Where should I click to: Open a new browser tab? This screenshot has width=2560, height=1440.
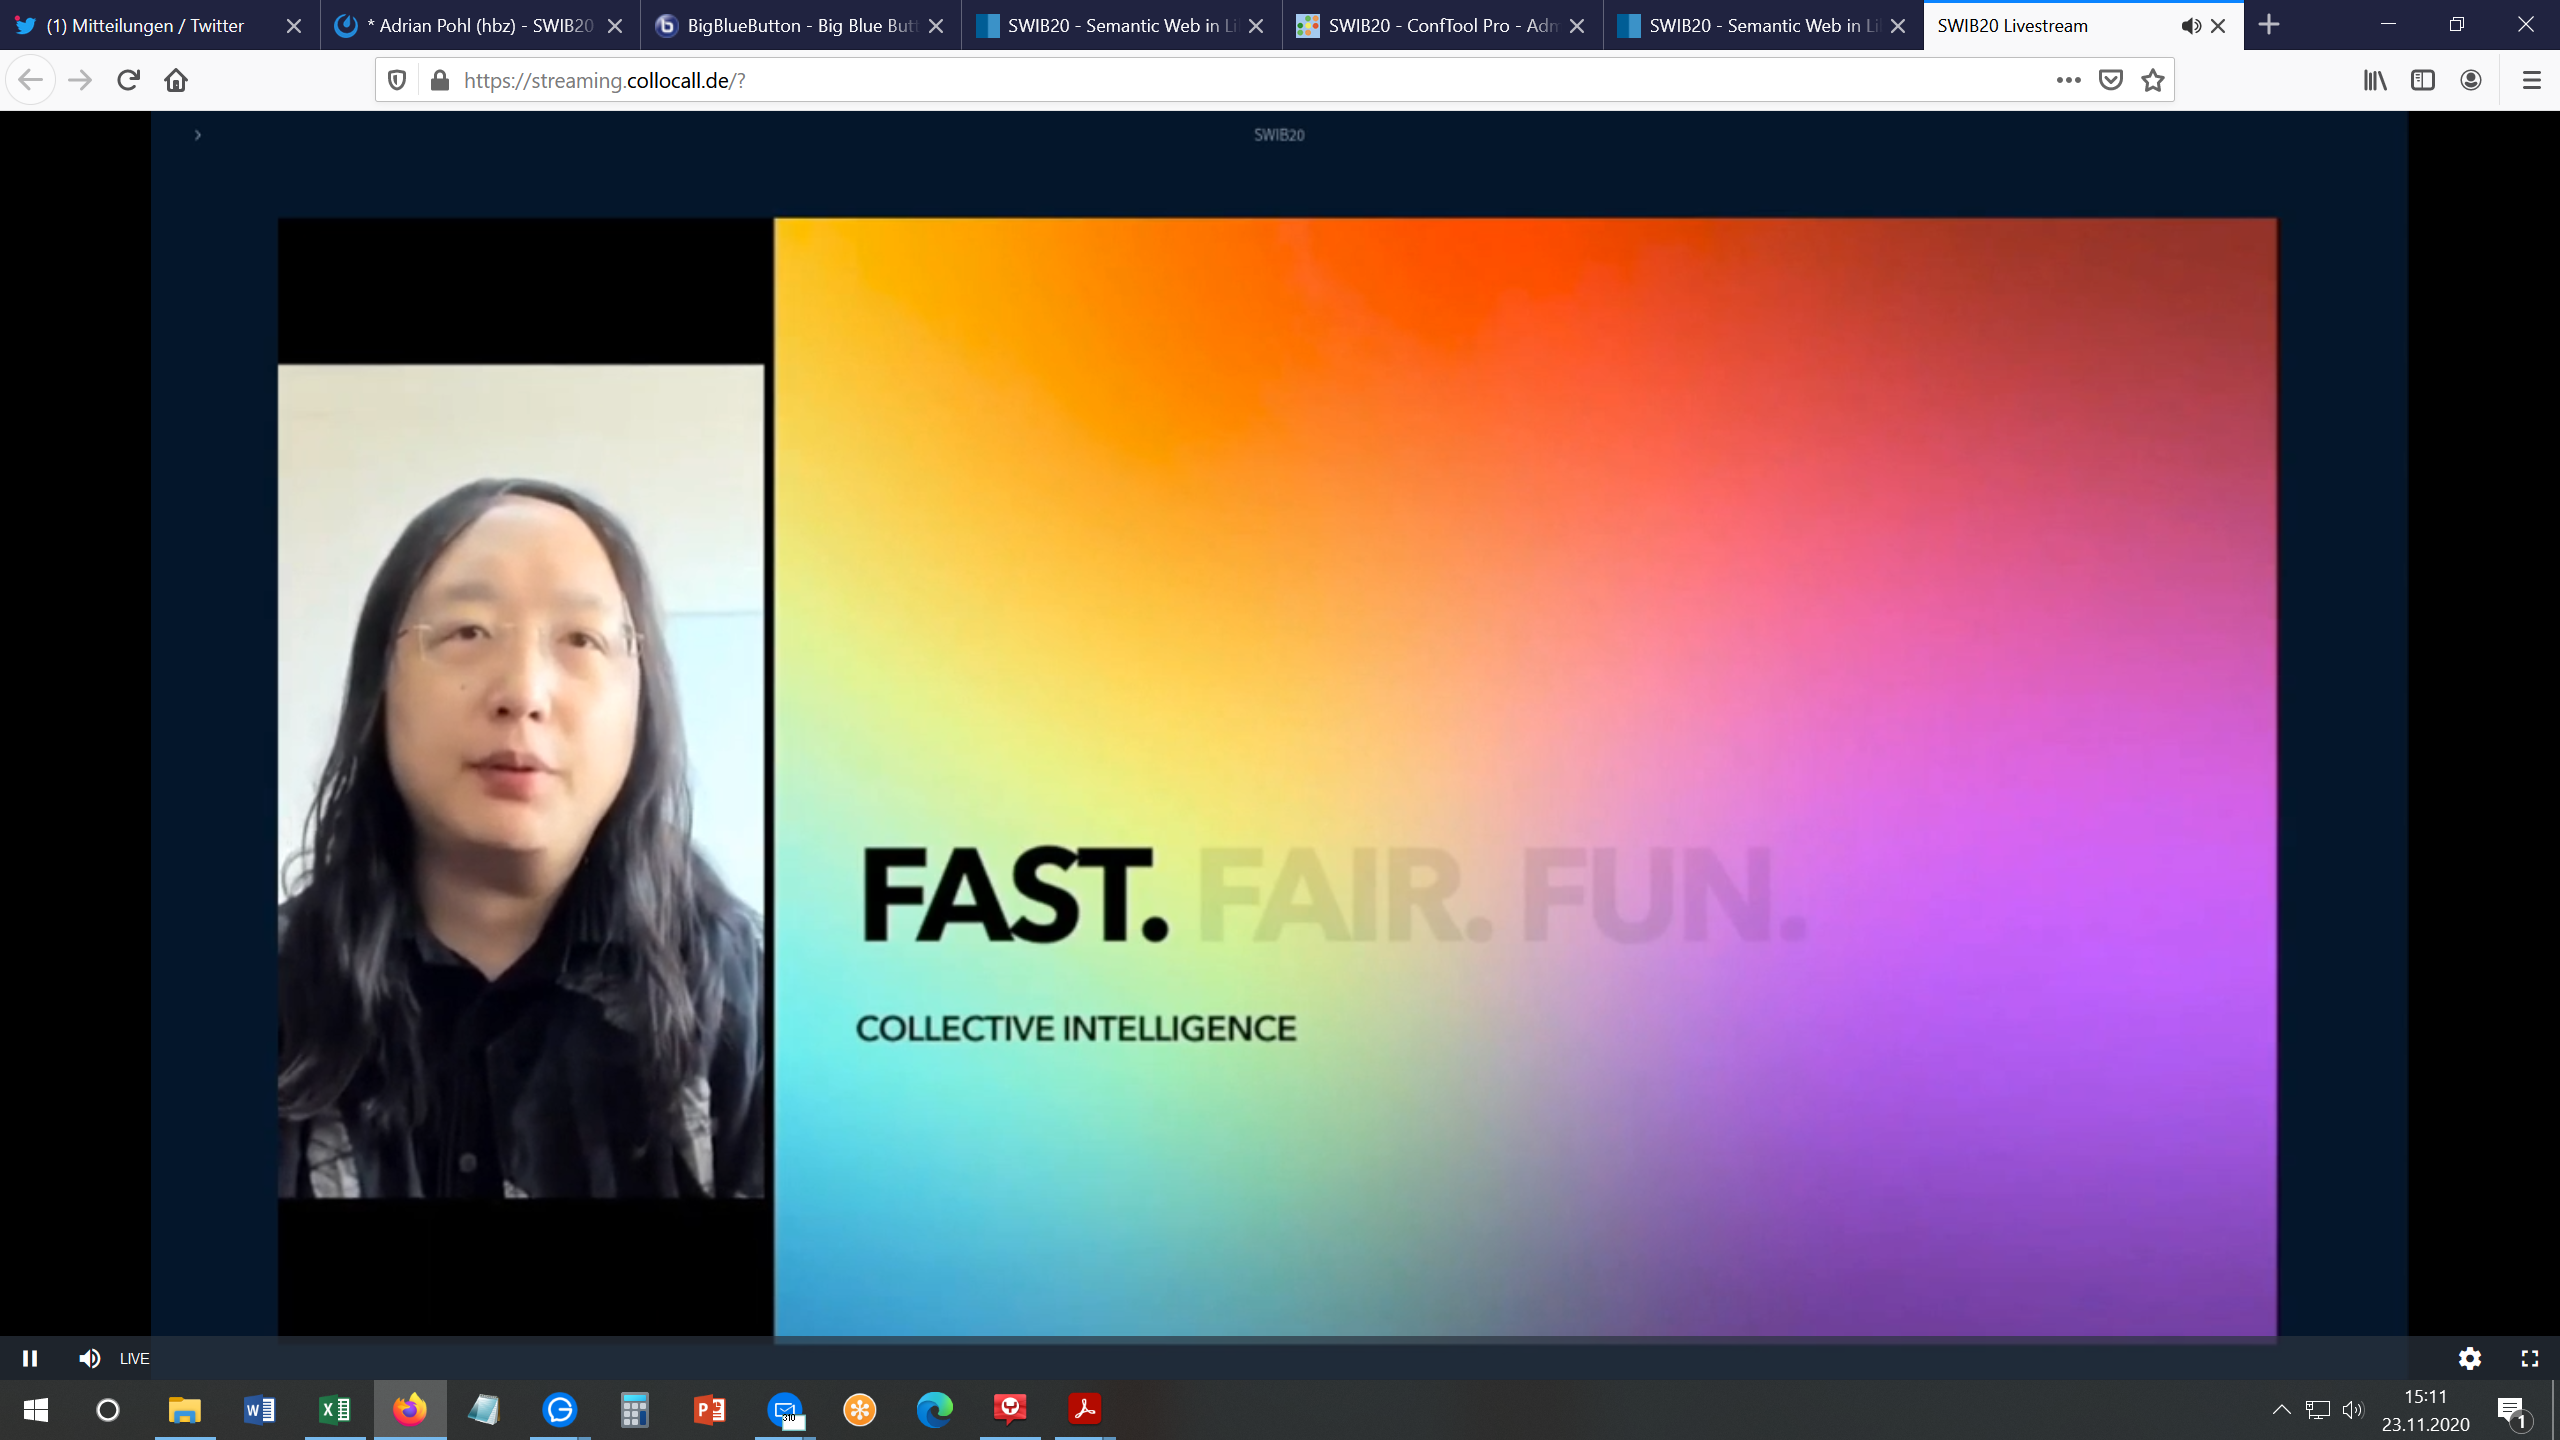click(x=2268, y=26)
